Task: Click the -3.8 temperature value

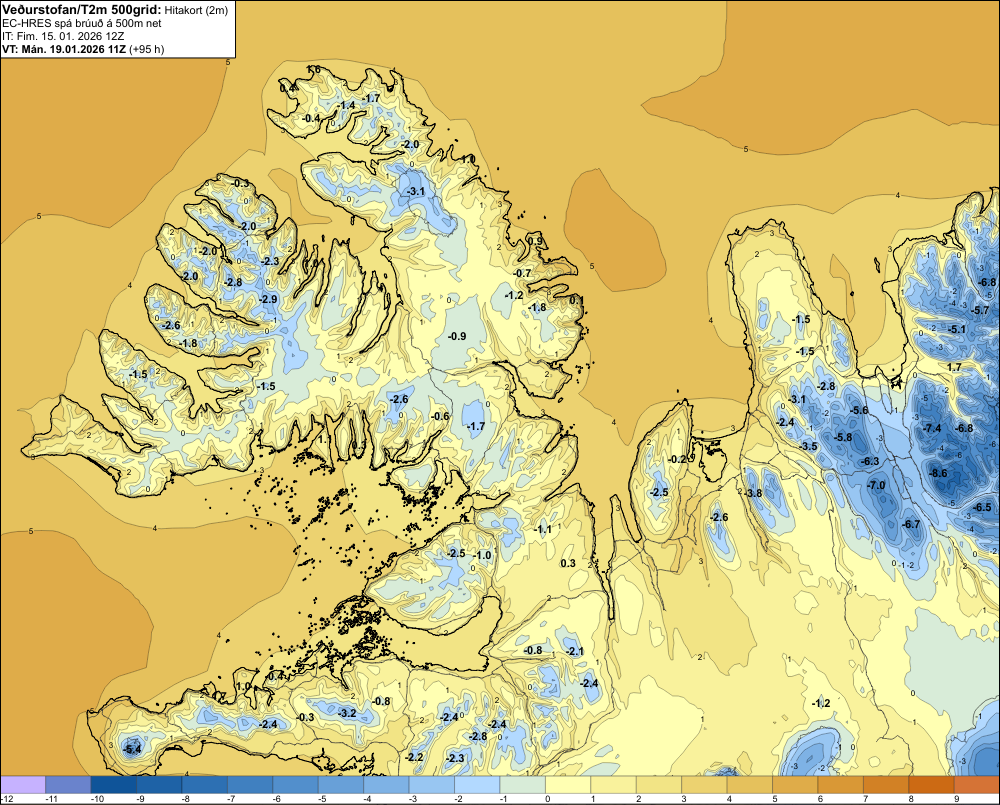Action: (753, 493)
